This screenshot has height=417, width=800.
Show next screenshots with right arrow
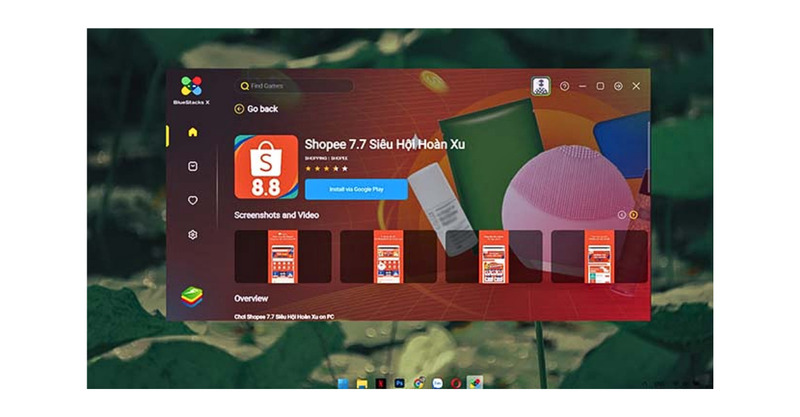click(633, 215)
